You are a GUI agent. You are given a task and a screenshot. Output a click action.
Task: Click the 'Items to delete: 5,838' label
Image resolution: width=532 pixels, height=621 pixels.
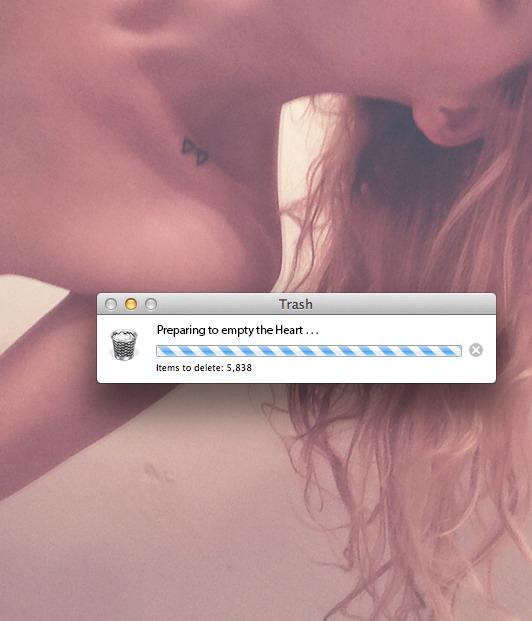(x=204, y=368)
